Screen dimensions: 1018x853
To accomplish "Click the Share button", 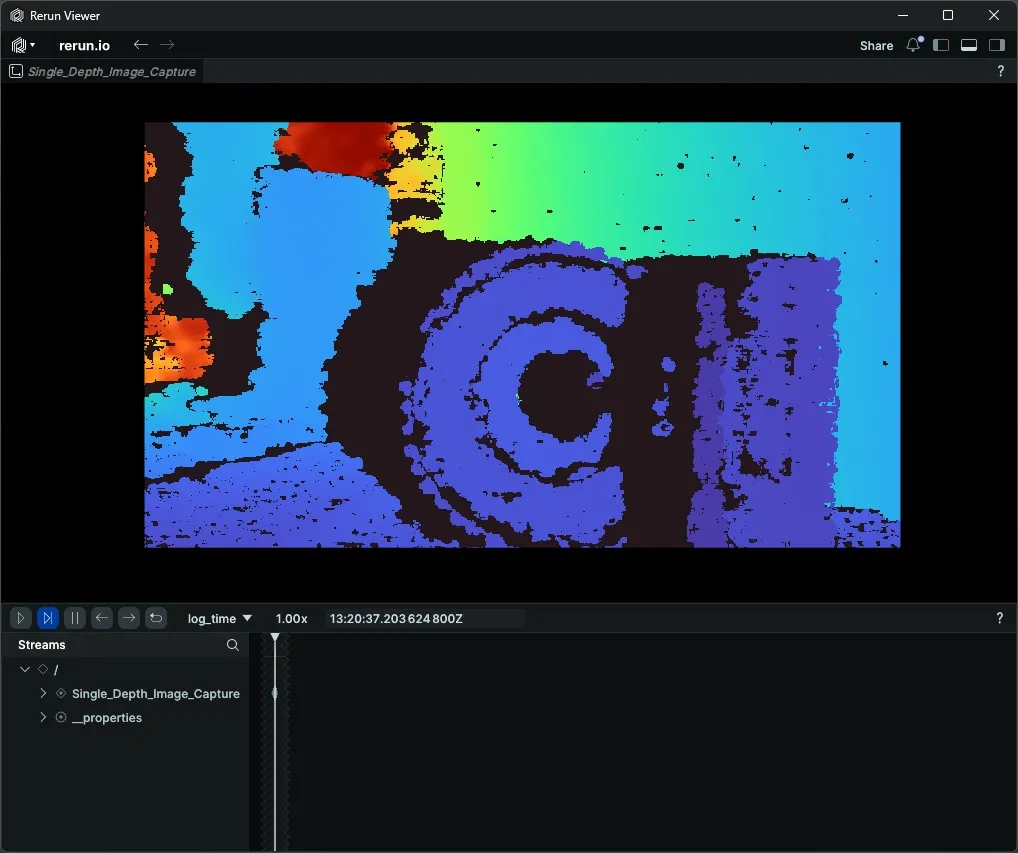I will pos(875,45).
